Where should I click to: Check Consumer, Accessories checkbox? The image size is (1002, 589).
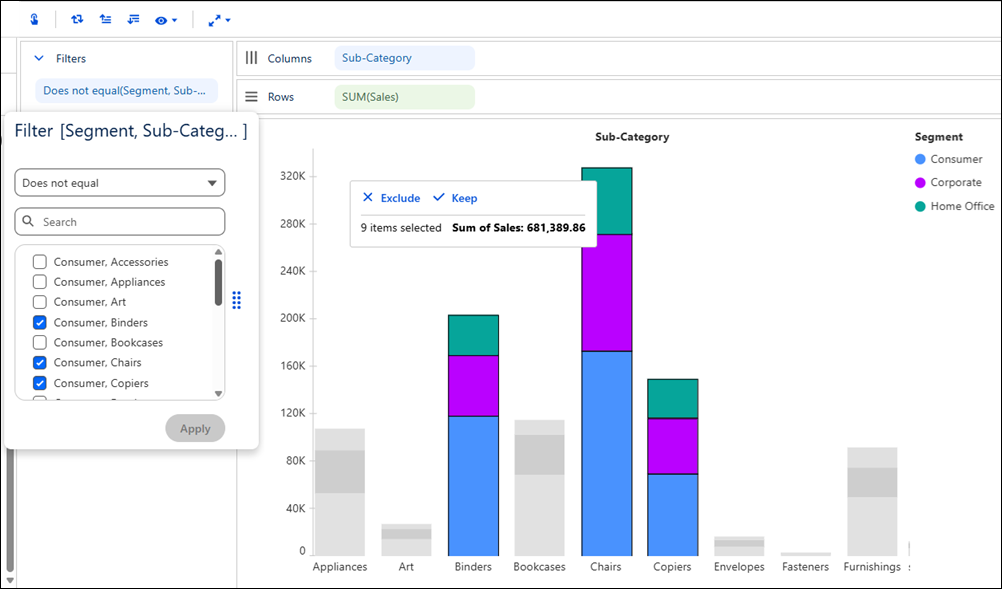point(40,262)
